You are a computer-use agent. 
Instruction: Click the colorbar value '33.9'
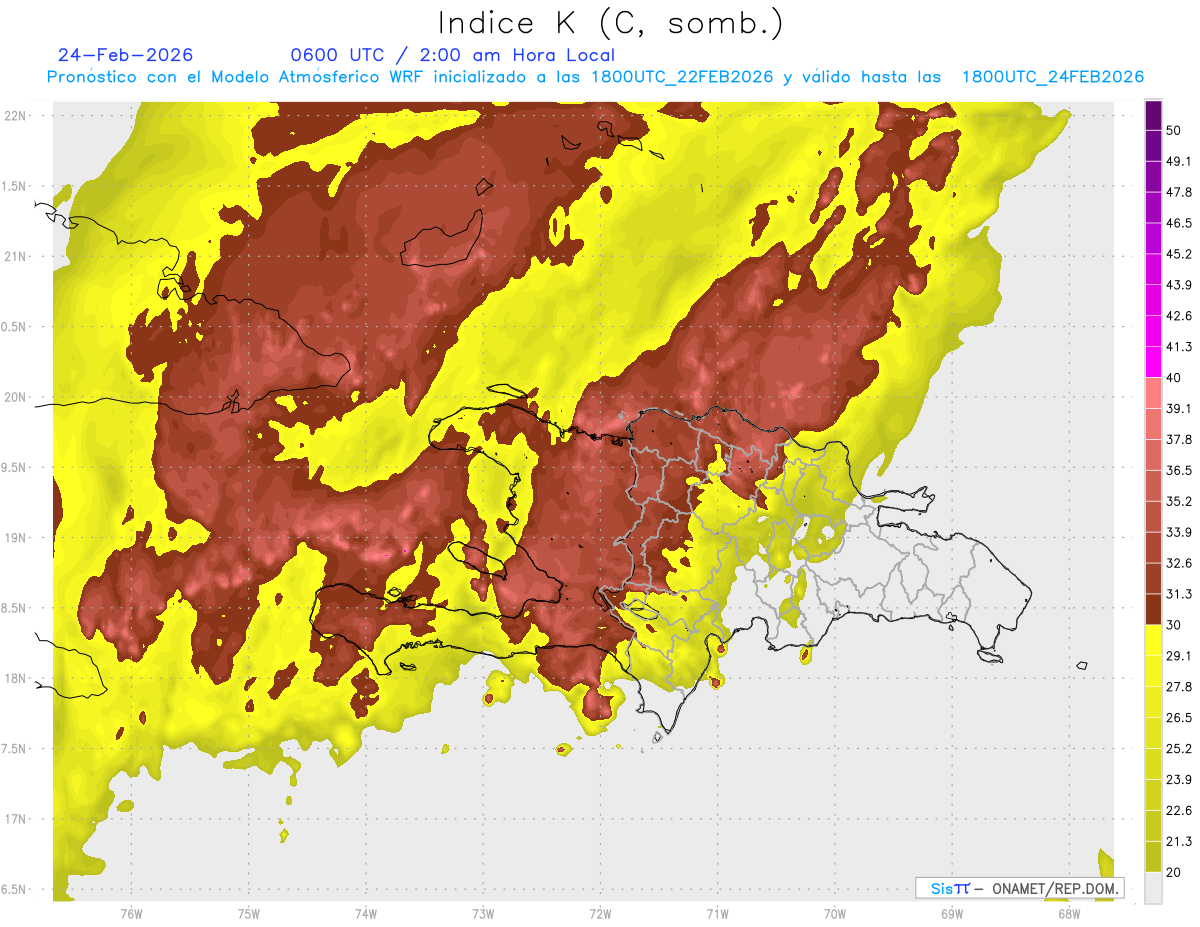pyautogui.click(x=1179, y=532)
